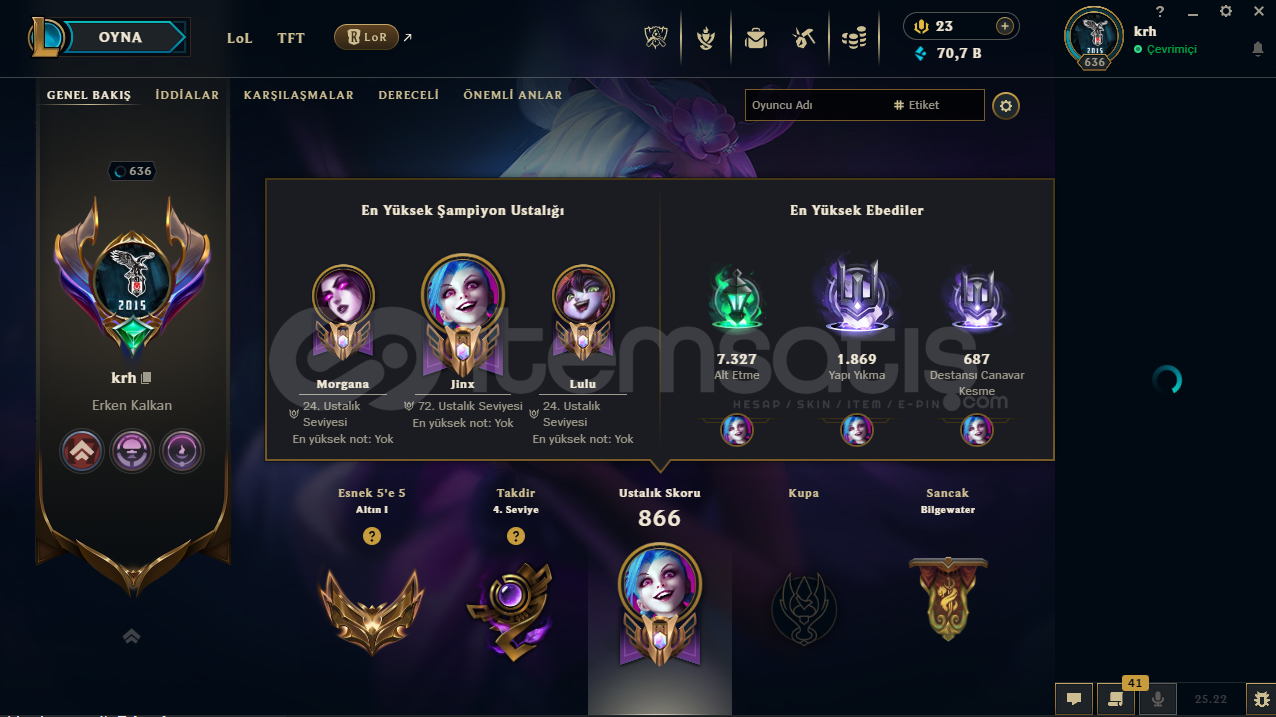
Task: Open the Store coins icon
Action: pyautogui.click(x=853, y=38)
